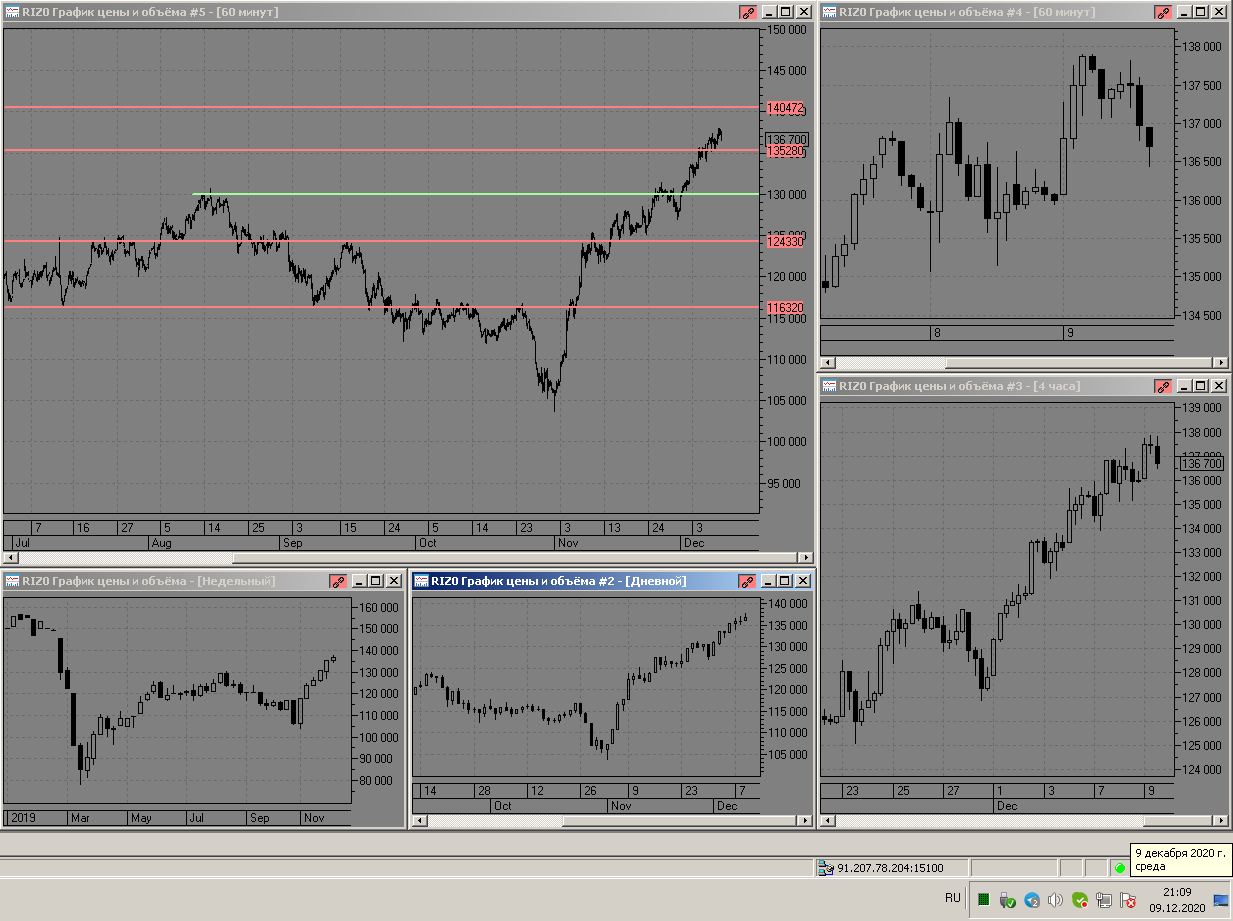Screen dimensions: 1233x921
Task: Open the network connection tray icon
Action: pyautogui.click(x=1104, y=900)
